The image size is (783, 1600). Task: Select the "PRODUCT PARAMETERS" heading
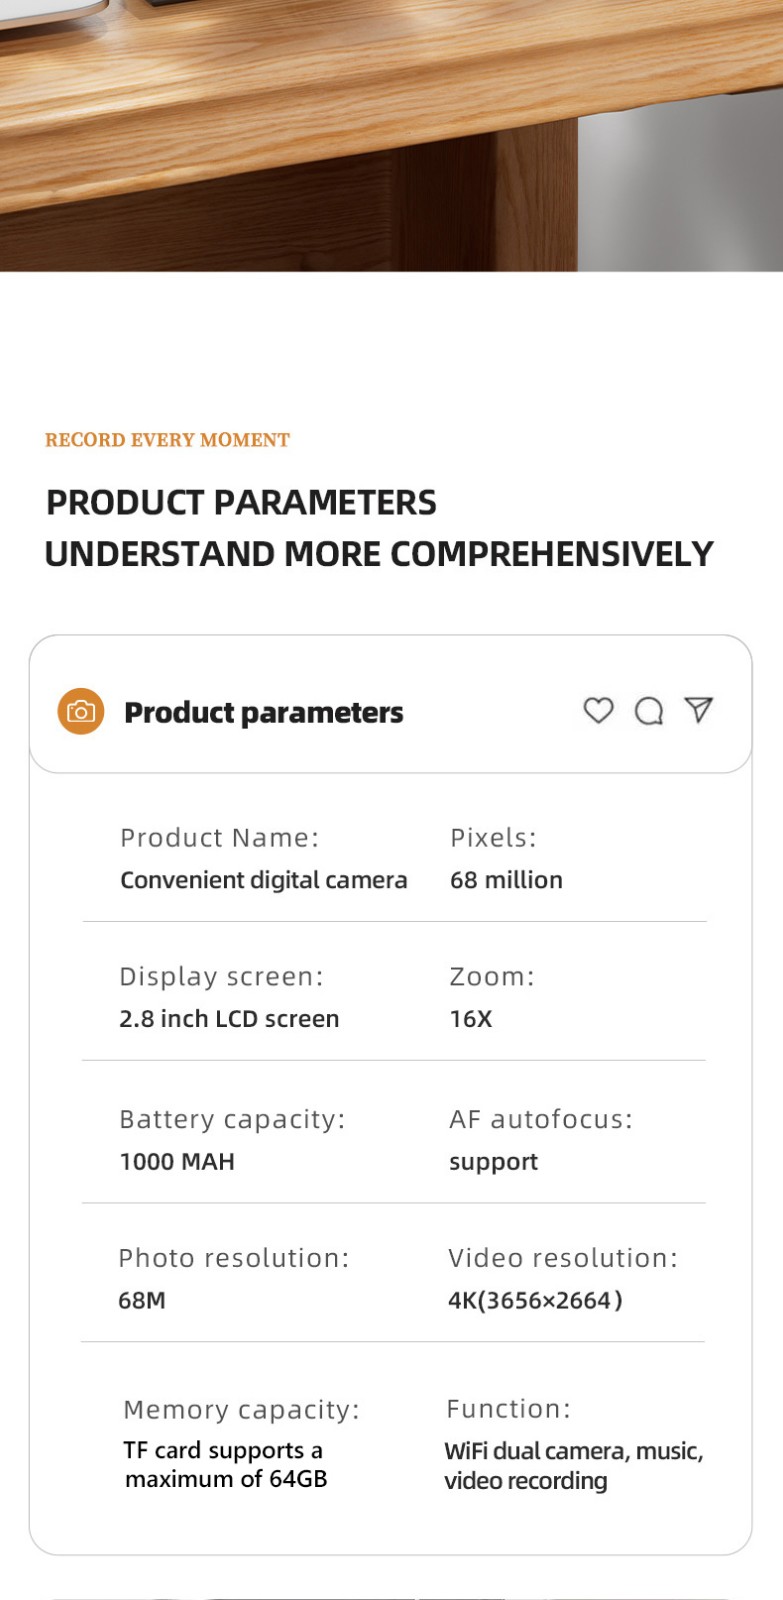point(241,502)
